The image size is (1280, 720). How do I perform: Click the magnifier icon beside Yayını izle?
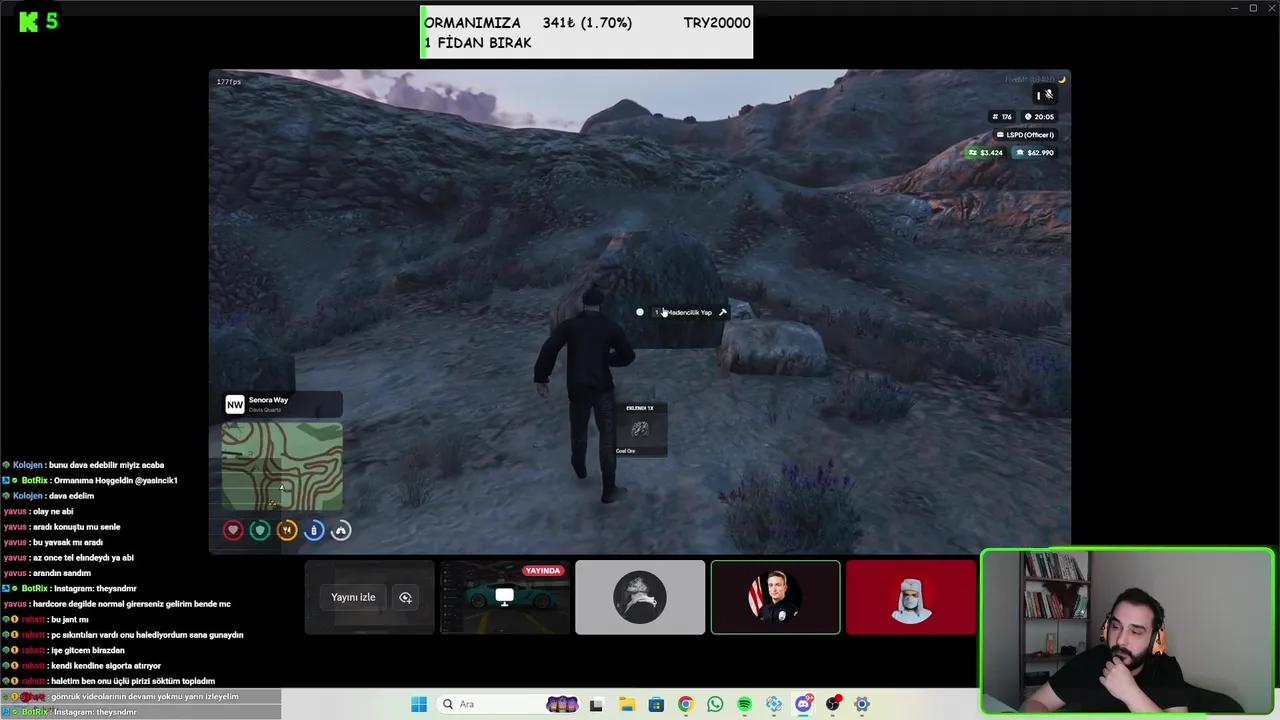click(x=405, y=597)
